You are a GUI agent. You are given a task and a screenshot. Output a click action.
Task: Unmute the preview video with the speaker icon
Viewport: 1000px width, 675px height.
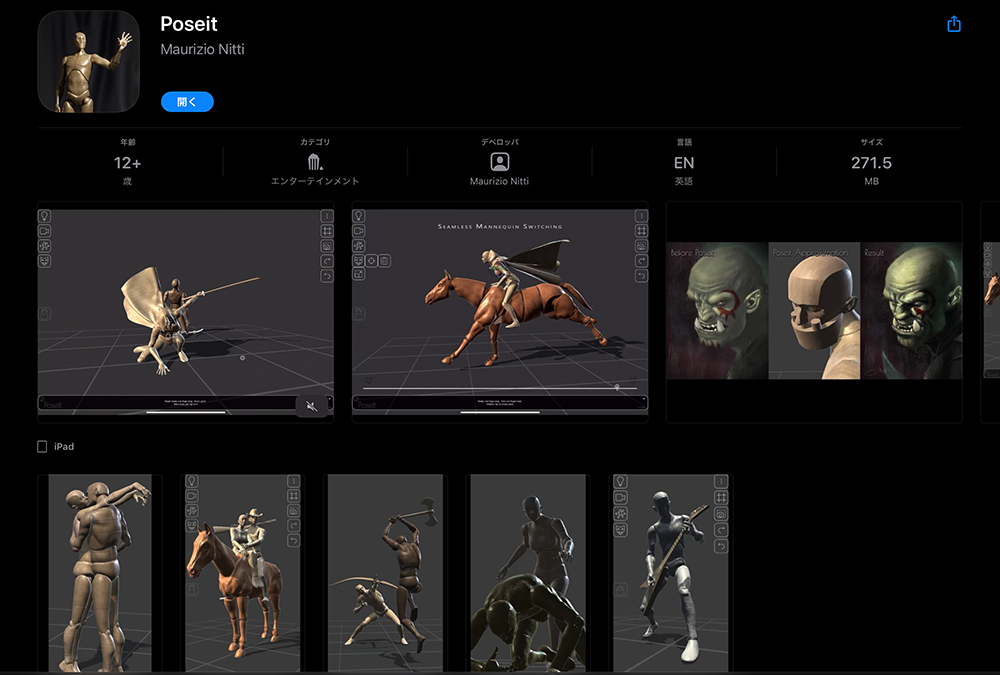pyautogui.click(x=312, y=406)
